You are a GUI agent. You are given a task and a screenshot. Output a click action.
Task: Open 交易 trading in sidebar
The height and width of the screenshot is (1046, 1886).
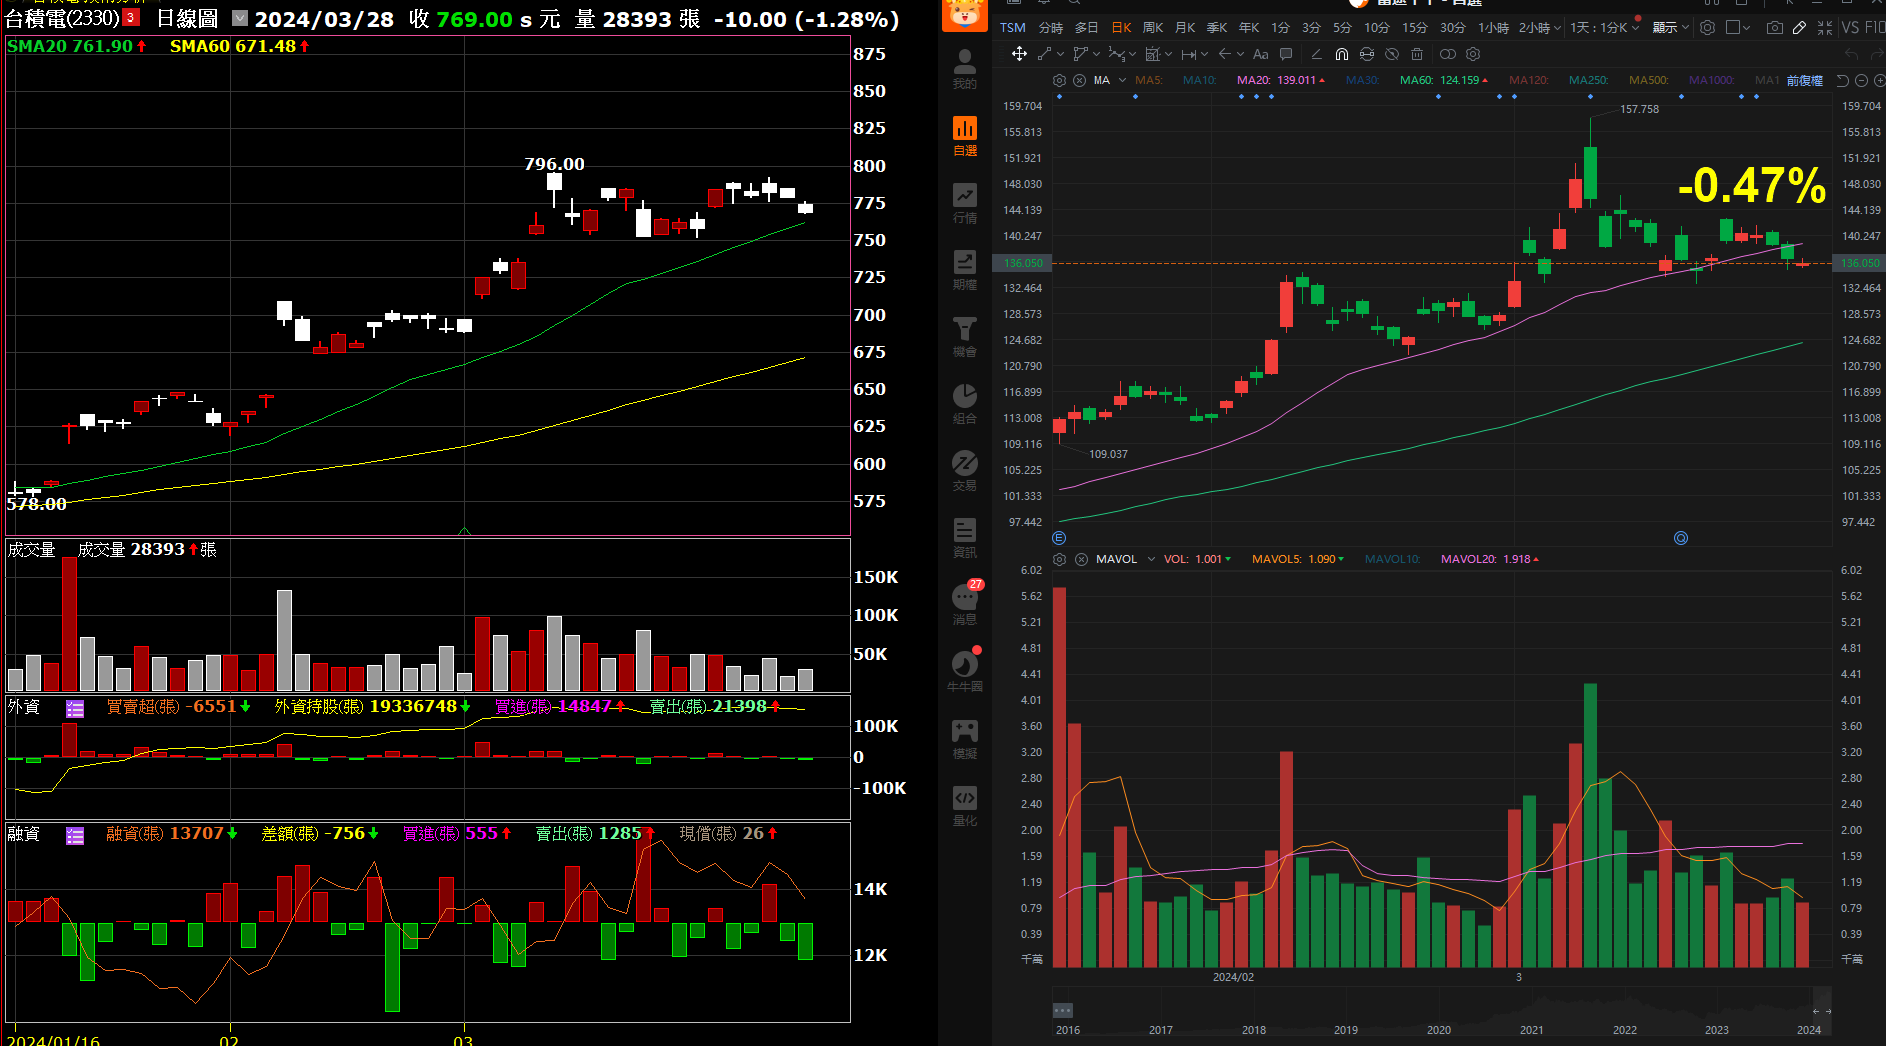coord(965,472)
